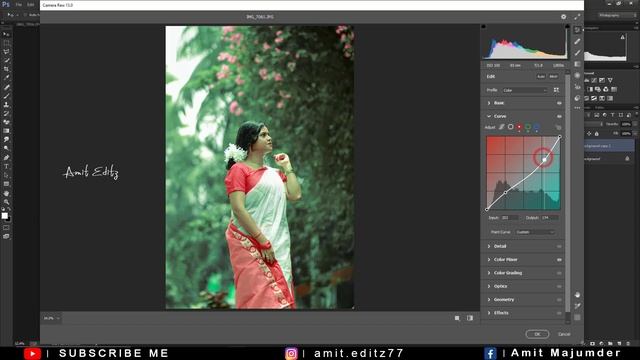Click the curve Output value field
The height and width of the screenshot is (360, 640).
coord(550,218)
